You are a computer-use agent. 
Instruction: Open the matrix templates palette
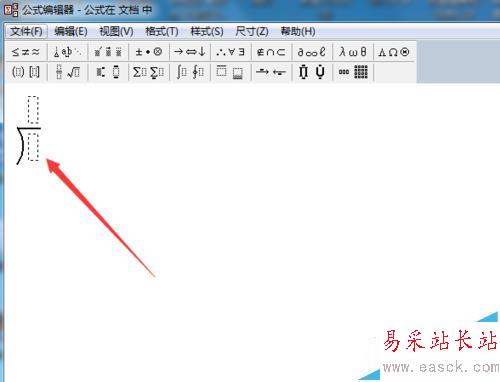pos(353,72)
